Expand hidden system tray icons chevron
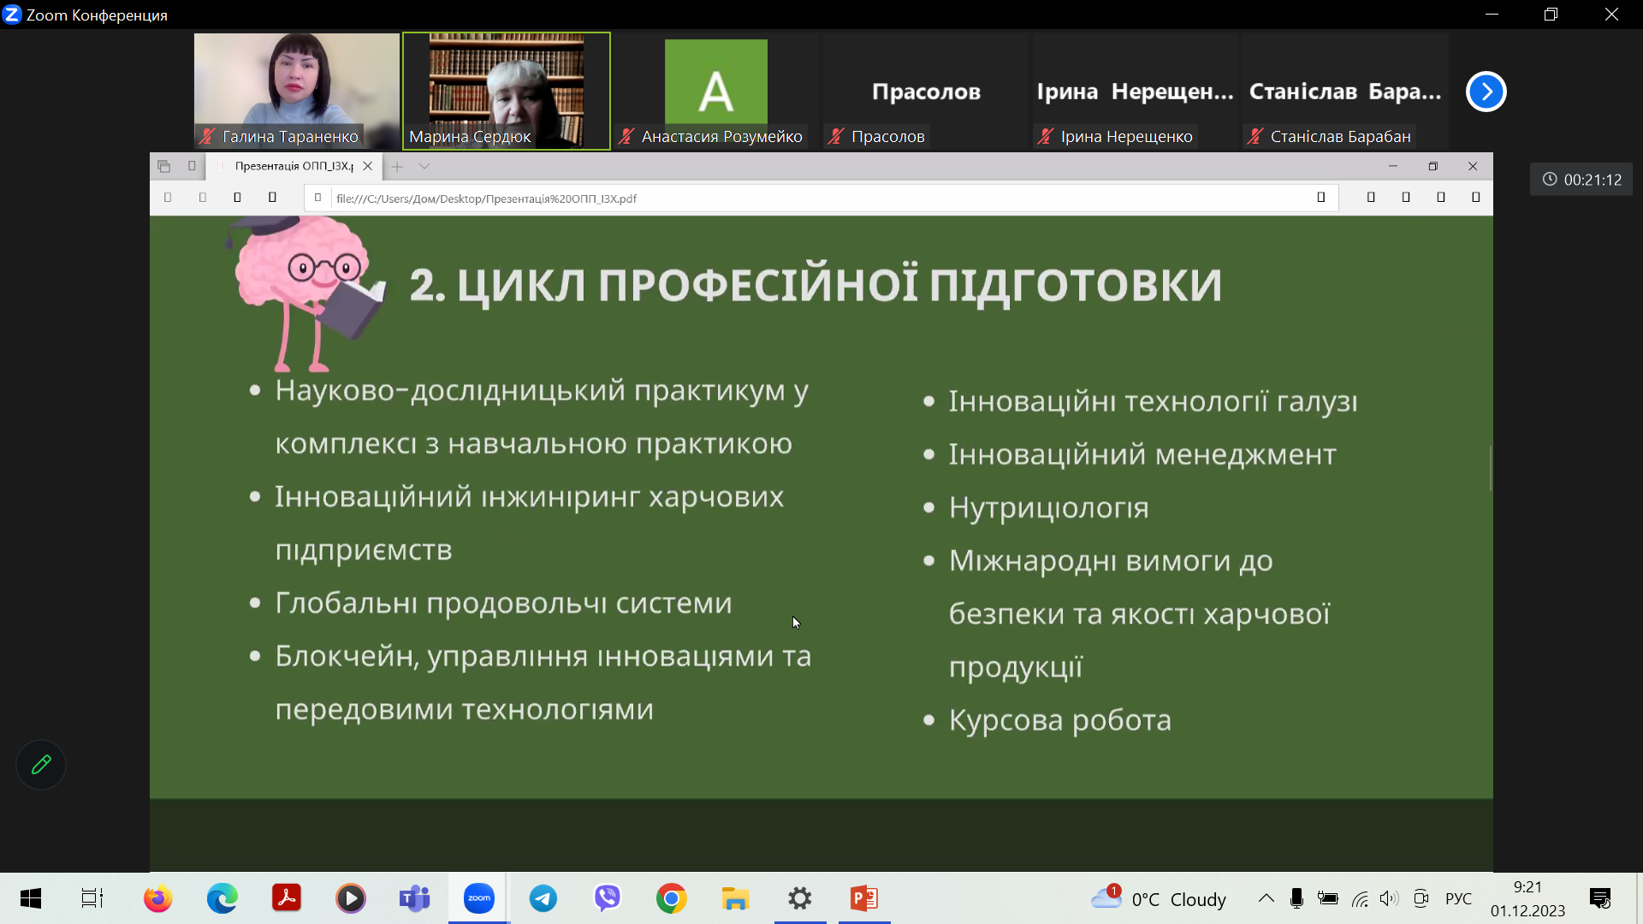This screenshot has height=924, width=1643. (x=1265, y=899)
